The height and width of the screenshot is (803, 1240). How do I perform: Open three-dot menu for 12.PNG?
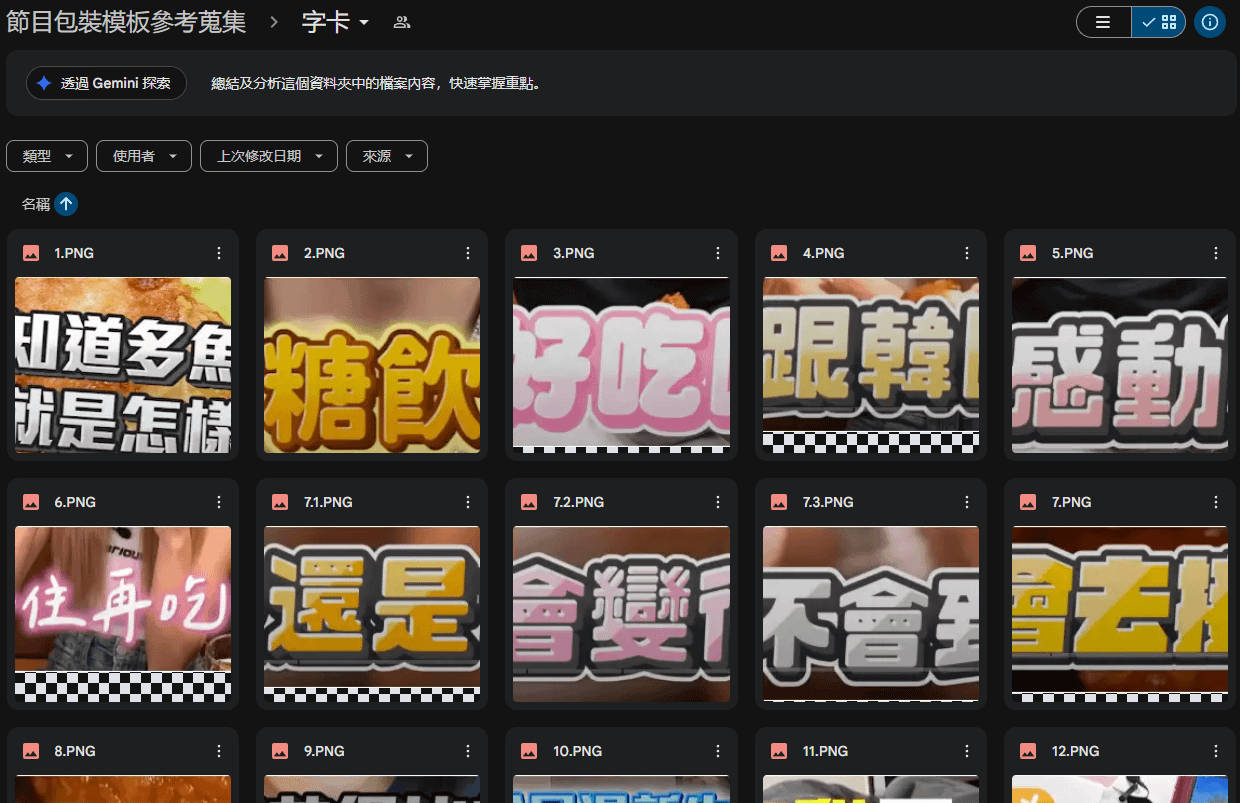pyautogui.click(x=1216, y=751)
